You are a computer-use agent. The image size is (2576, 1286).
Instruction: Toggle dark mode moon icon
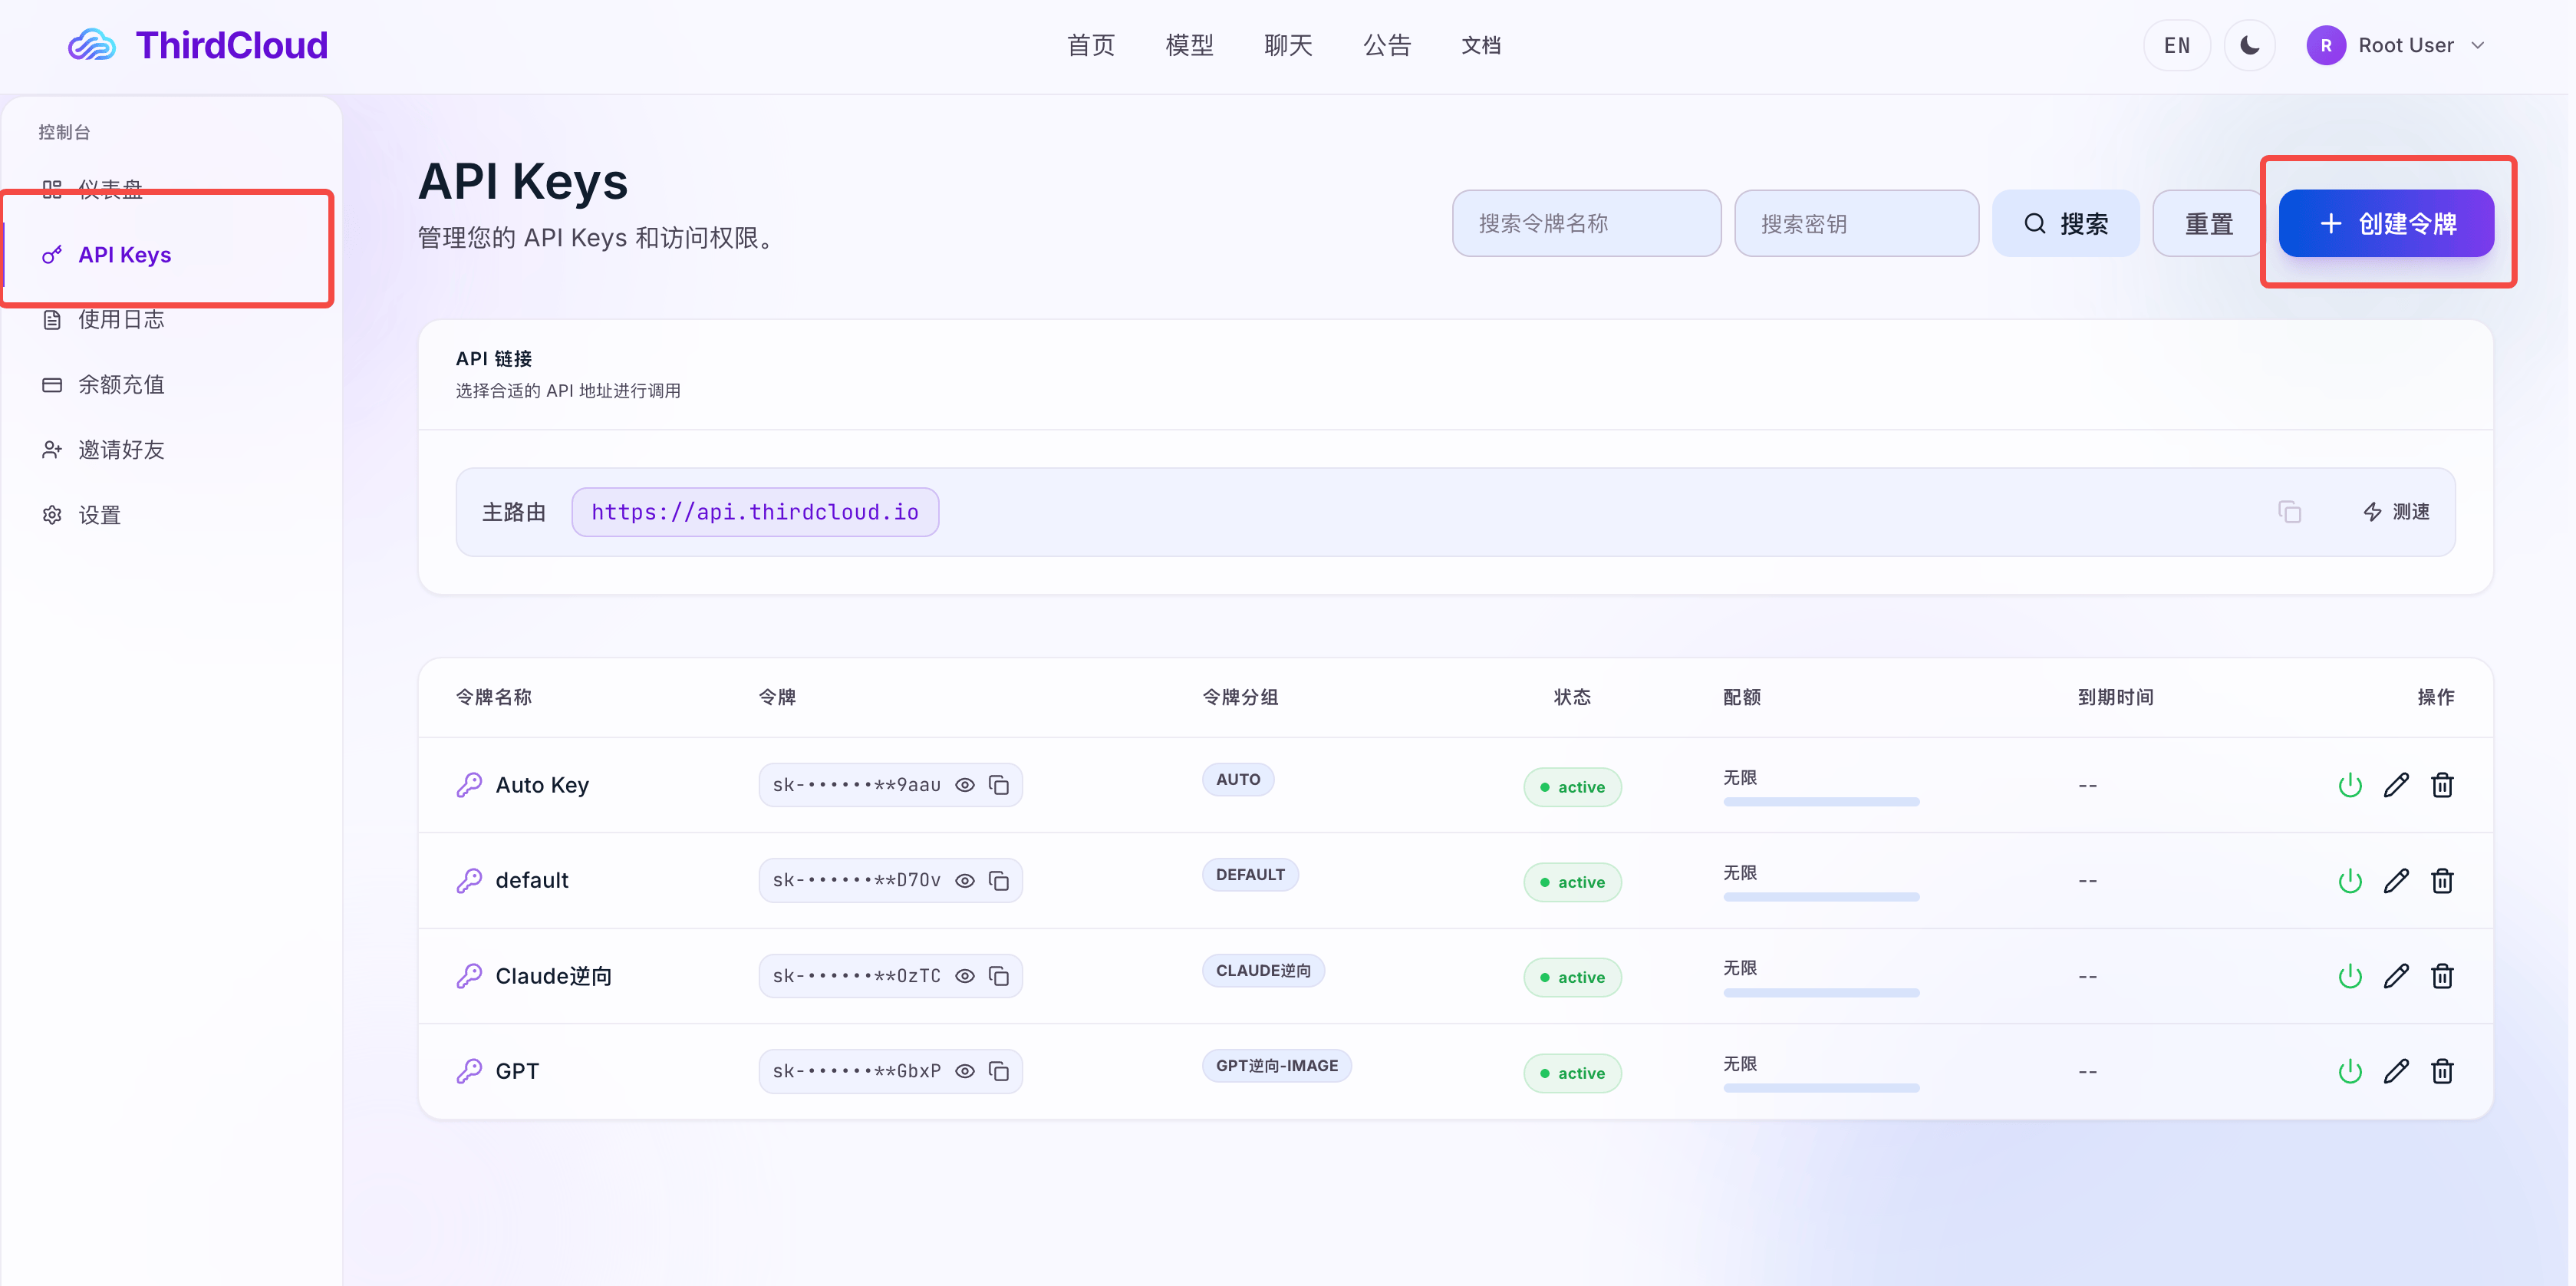2249,45
